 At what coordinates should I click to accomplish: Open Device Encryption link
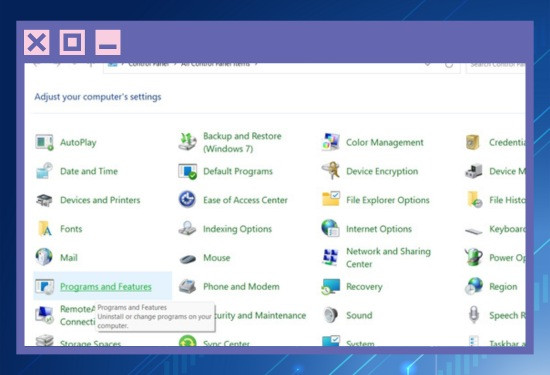coord(382,171)
